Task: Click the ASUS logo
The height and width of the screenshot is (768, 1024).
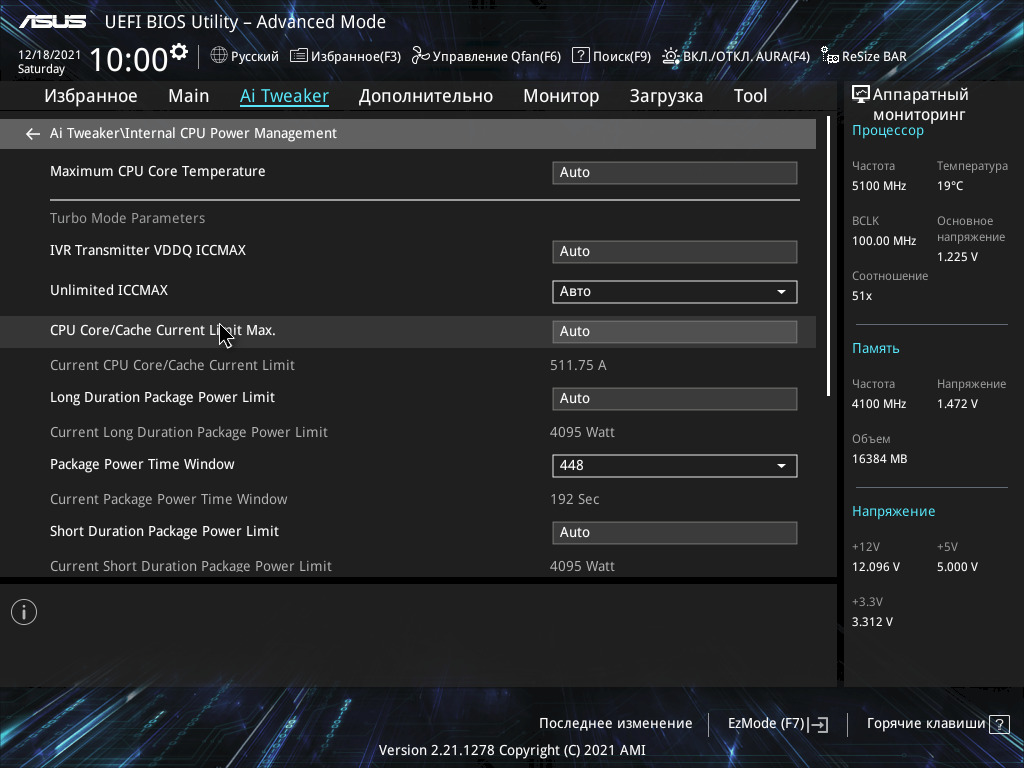Action: [x=52, y=22]
